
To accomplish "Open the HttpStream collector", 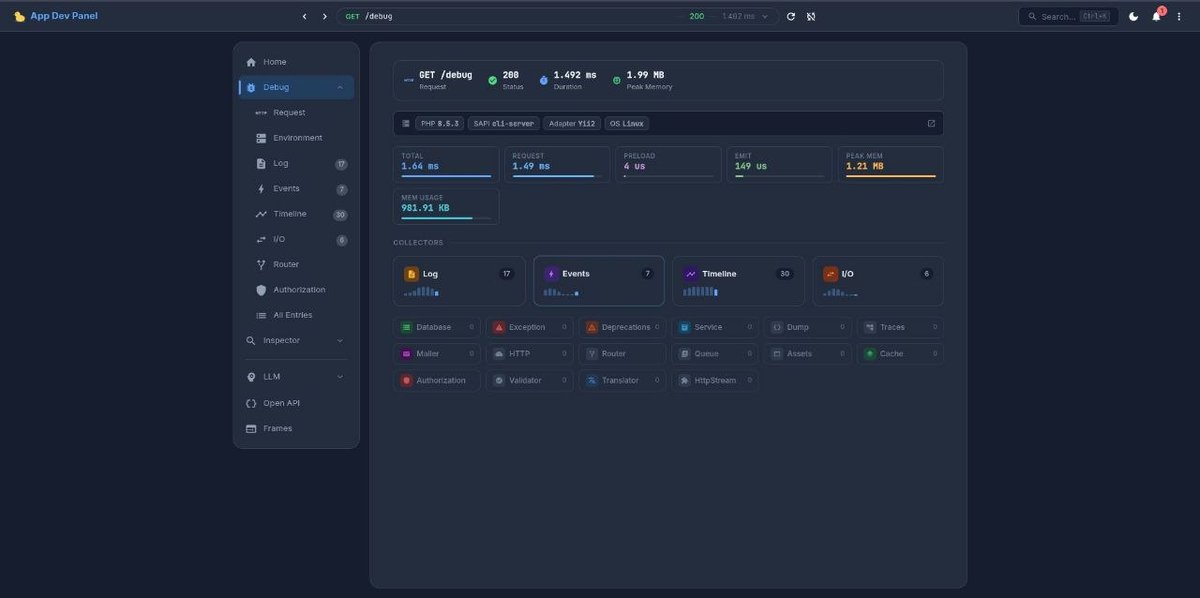I will (715, 380).
